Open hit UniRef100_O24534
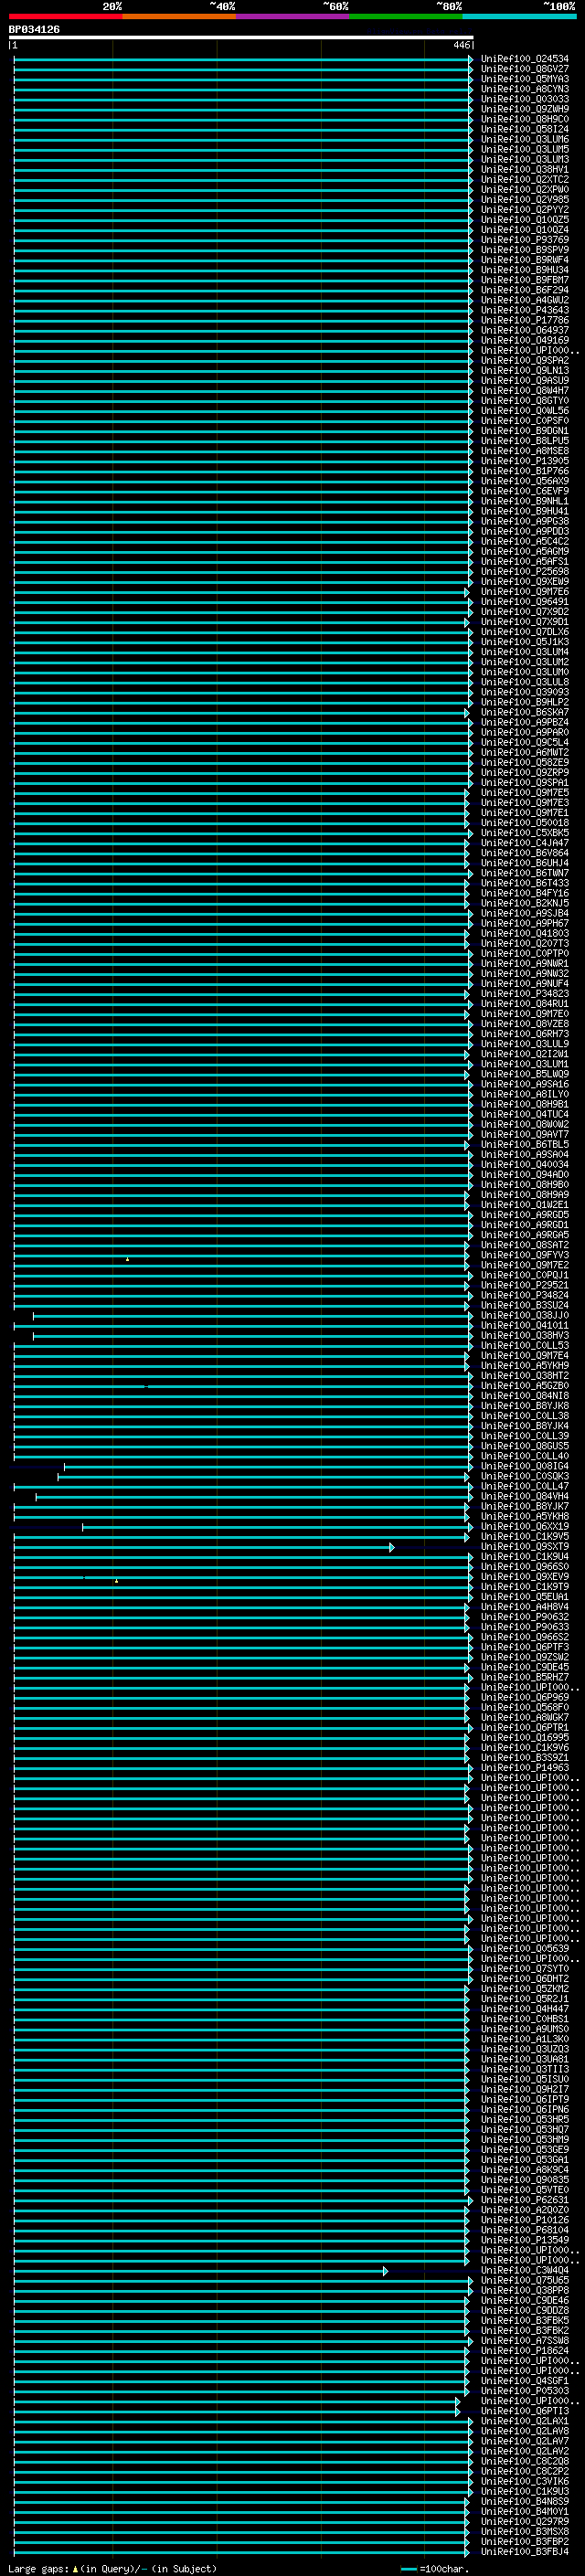The image size is (585, 2576). pos(525,59)
